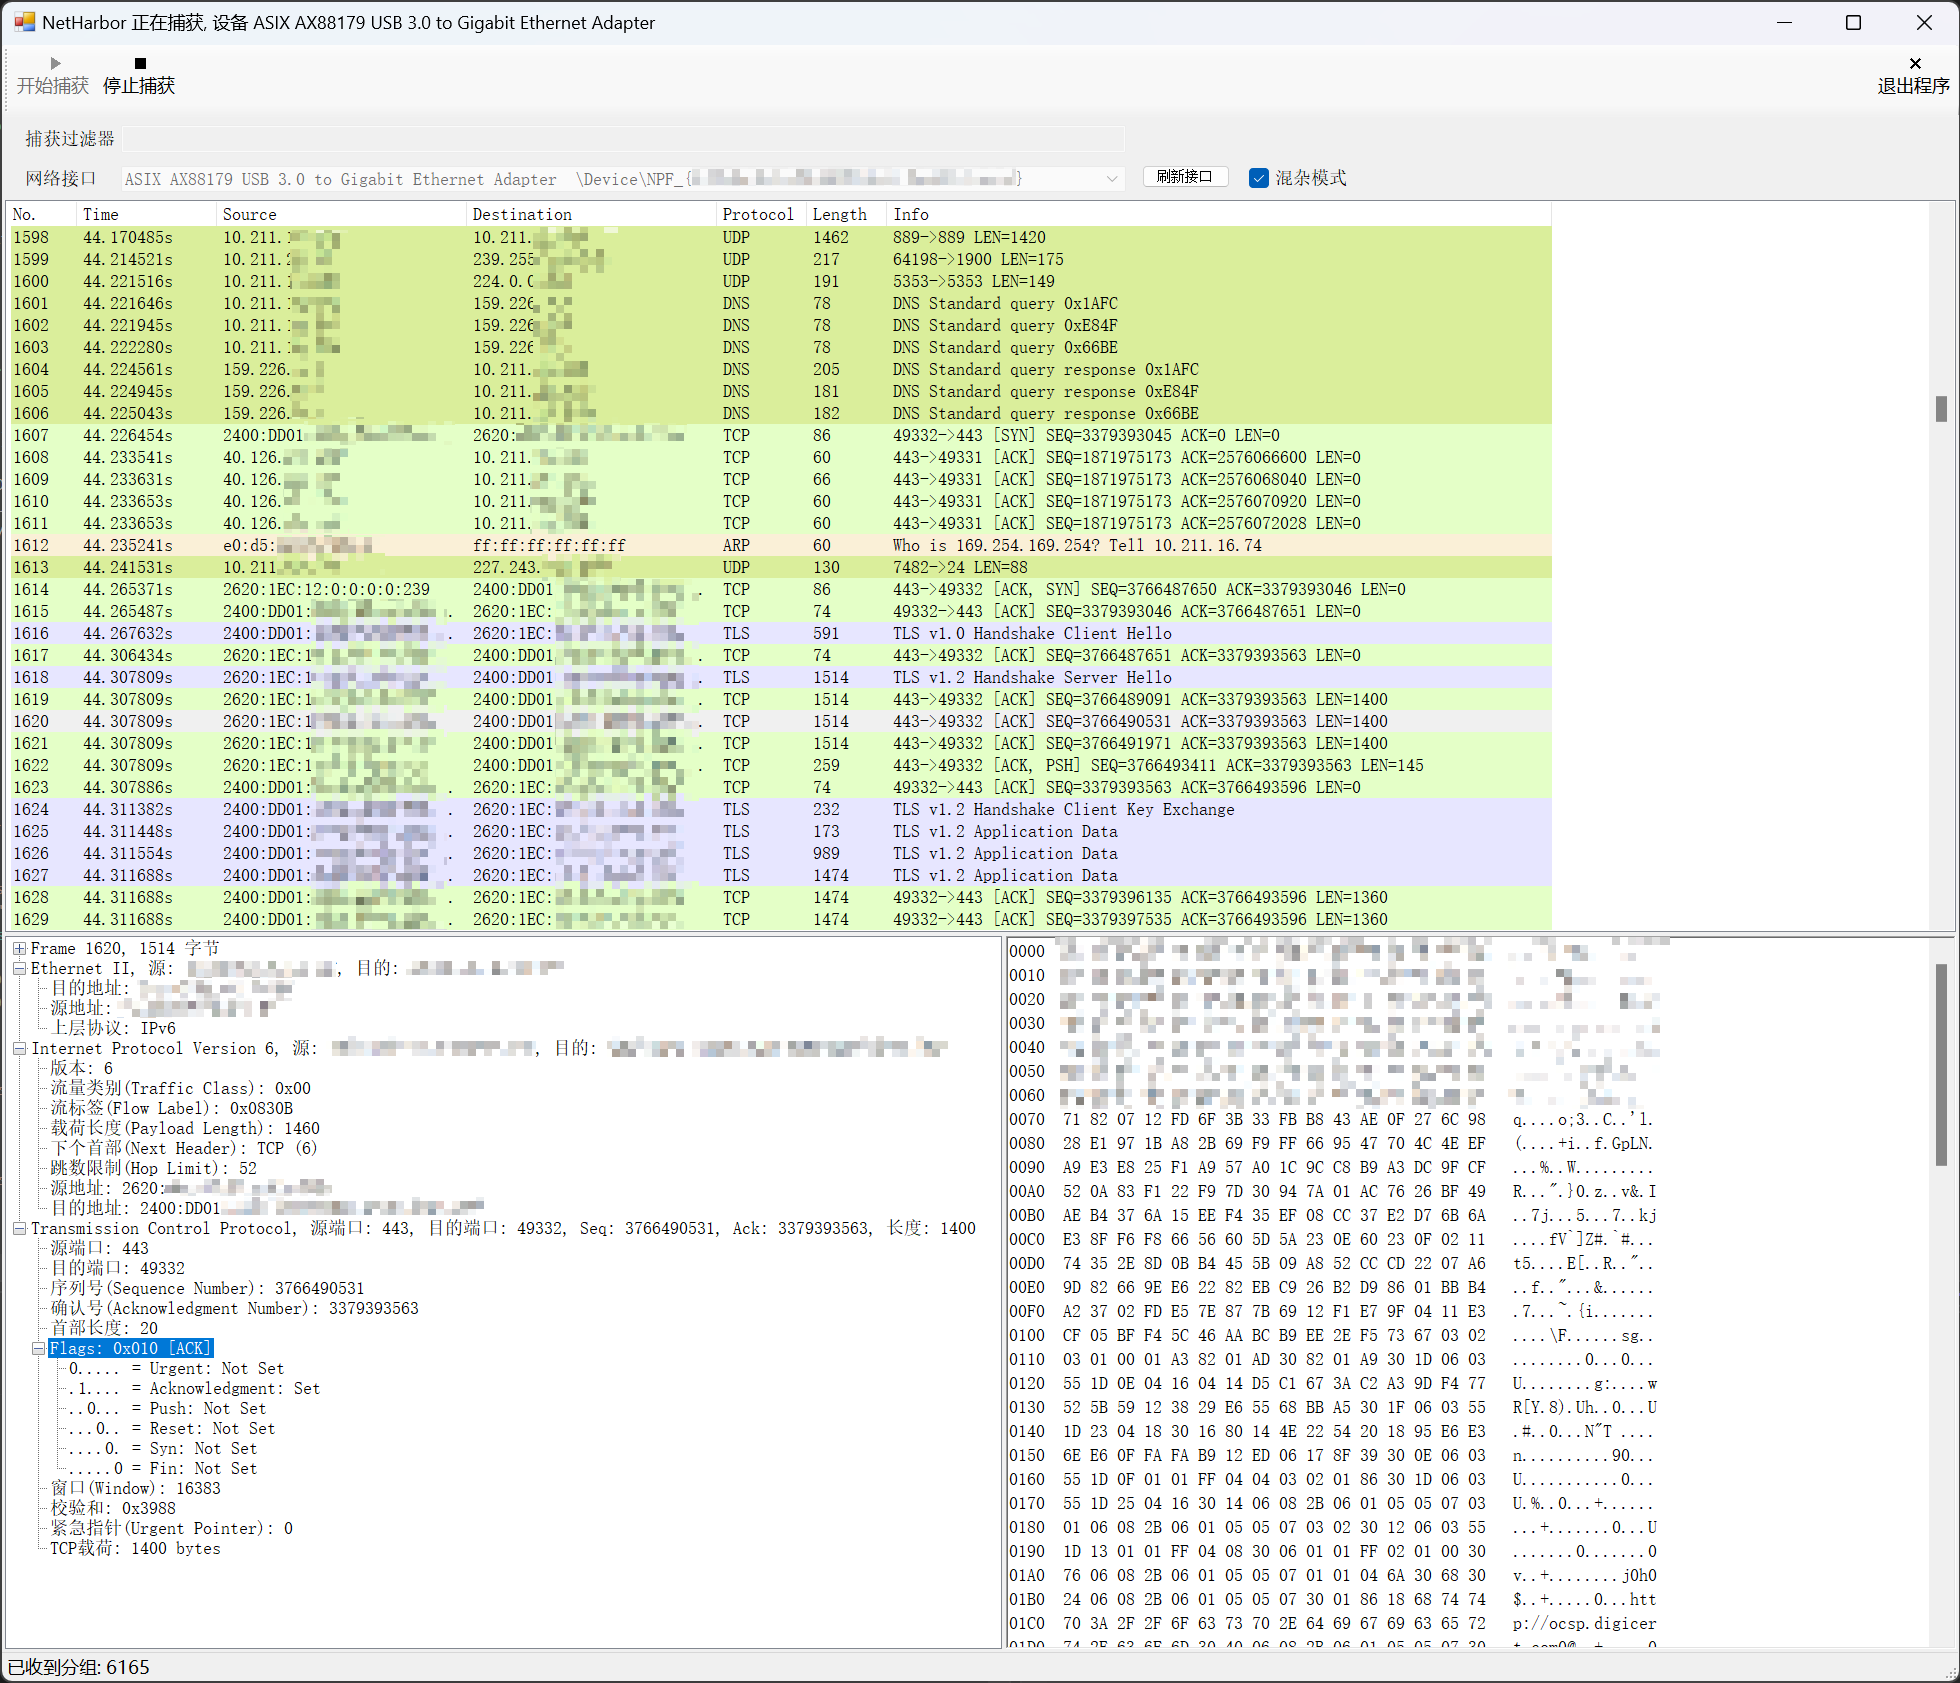Select the 目的端口: 49332 tree item
Screen dimensions: 1960x1683
point(117,1268)
